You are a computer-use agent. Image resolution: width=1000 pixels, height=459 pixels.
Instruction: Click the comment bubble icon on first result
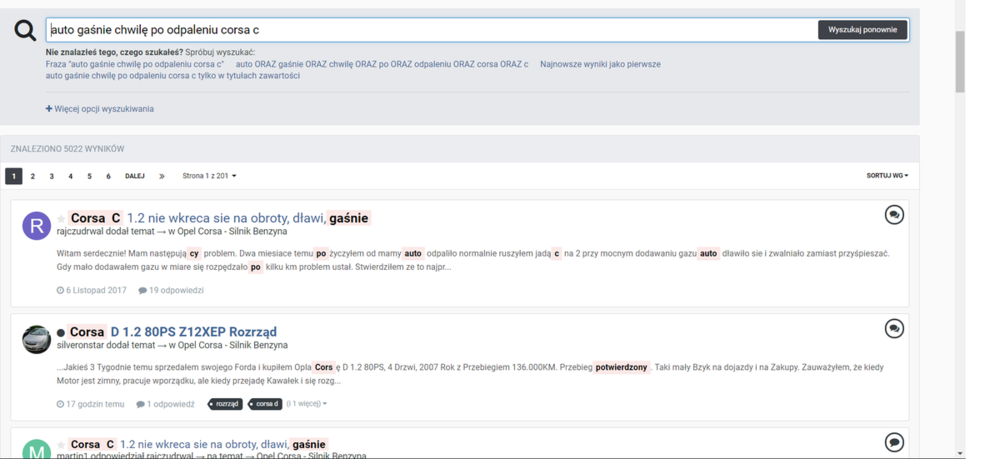[894, 215]
